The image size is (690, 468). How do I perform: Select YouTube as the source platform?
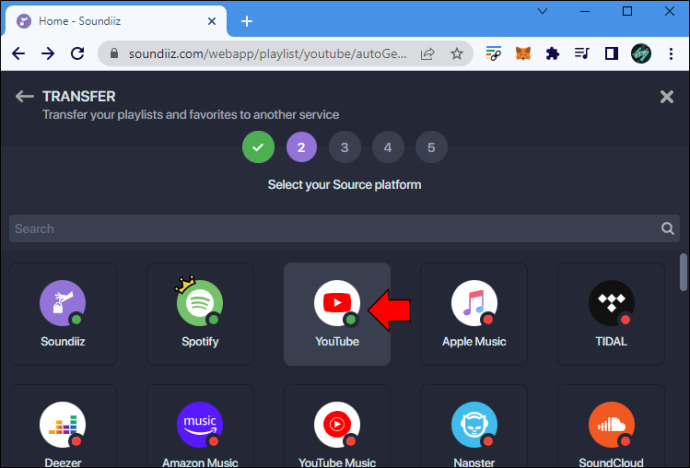[337, 314]
